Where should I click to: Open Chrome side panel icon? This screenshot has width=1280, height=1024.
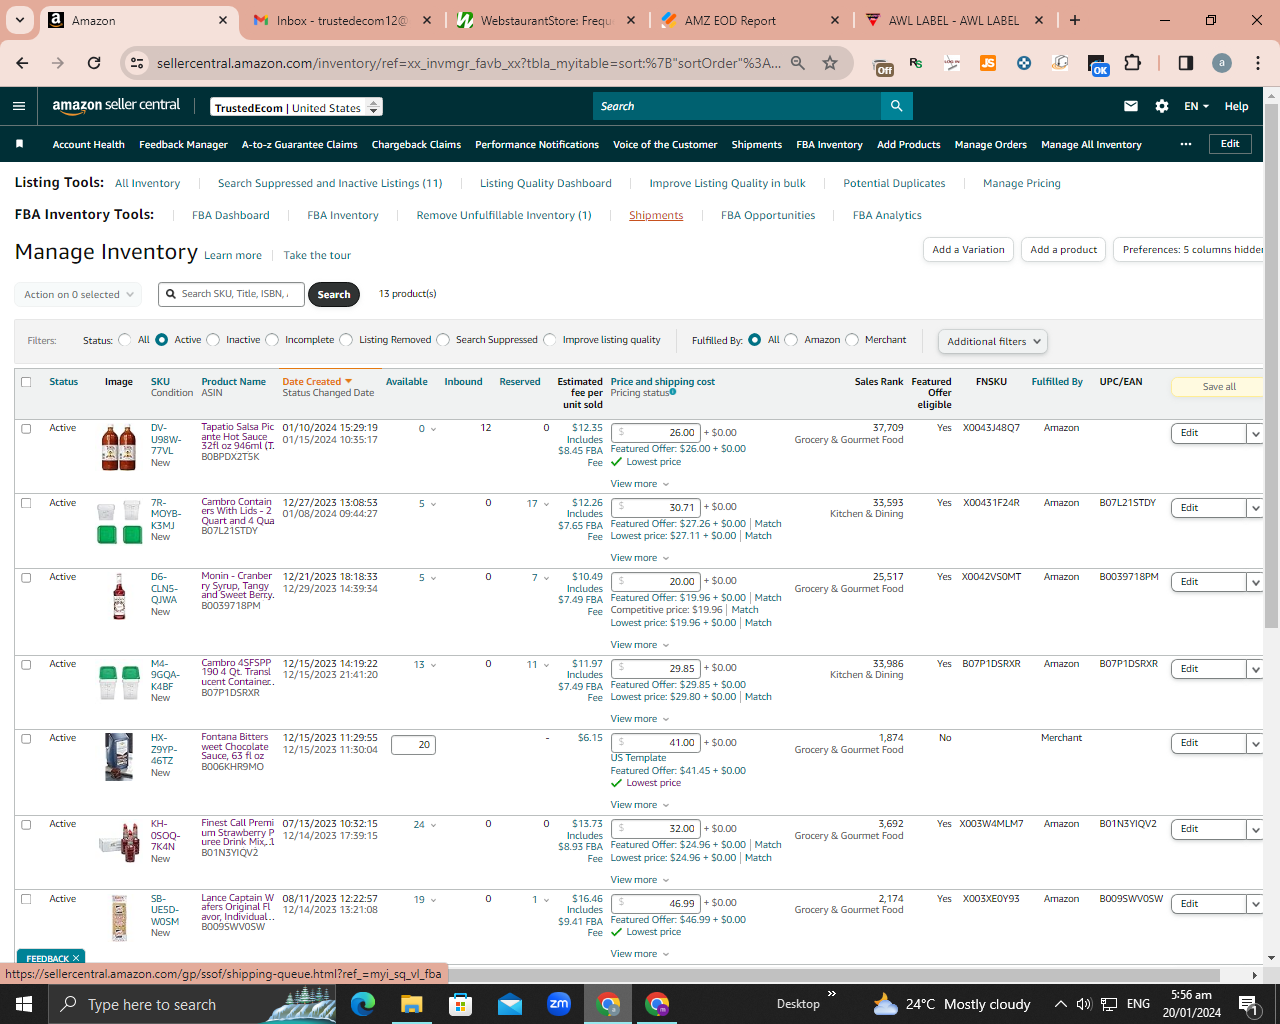tap(1186, 63)
